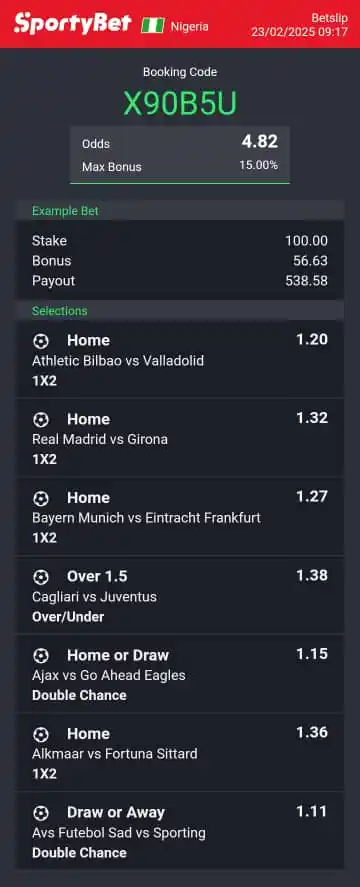Select the Cagliari vs Juventus match row

click(179, 596)
